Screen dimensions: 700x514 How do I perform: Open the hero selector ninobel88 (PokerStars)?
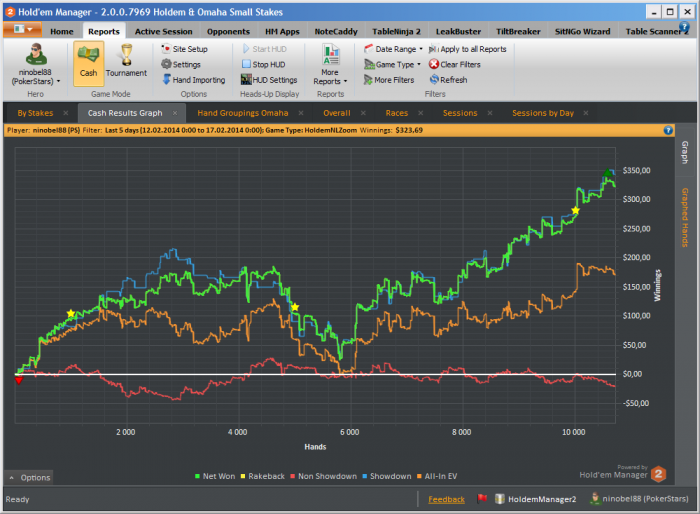[36, 65]
